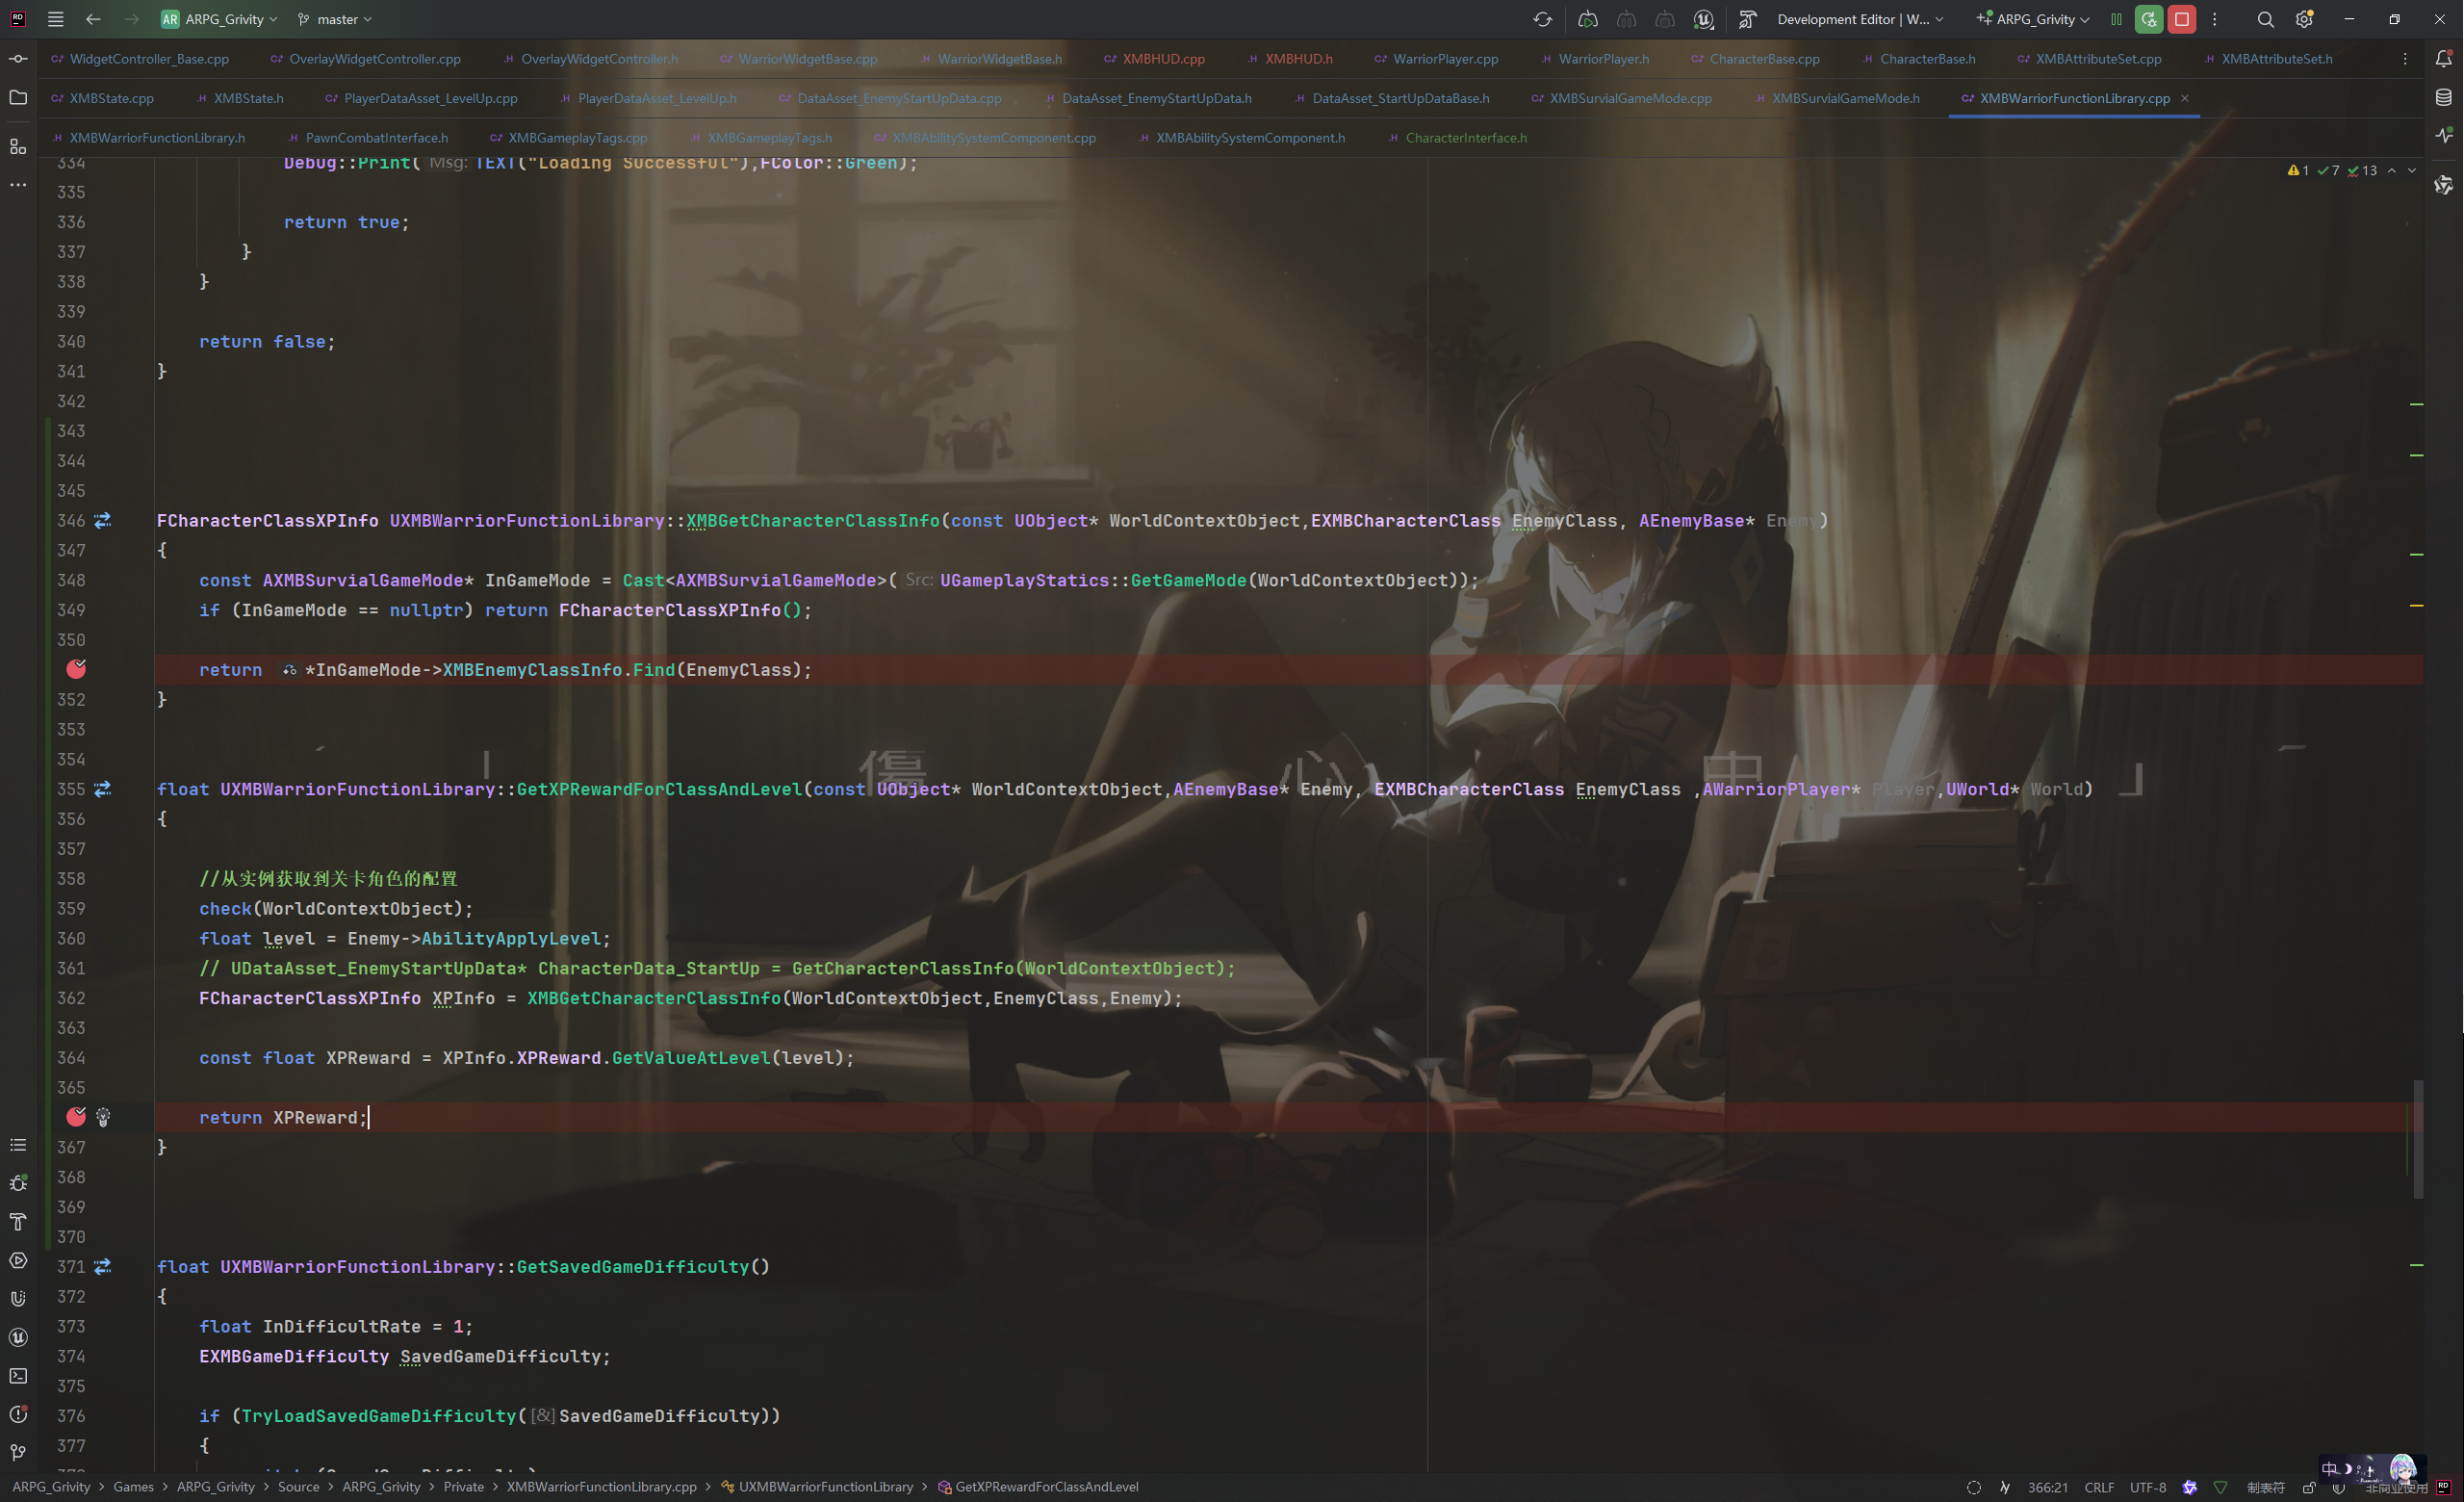Open the Git tool window

point(18,1452)
